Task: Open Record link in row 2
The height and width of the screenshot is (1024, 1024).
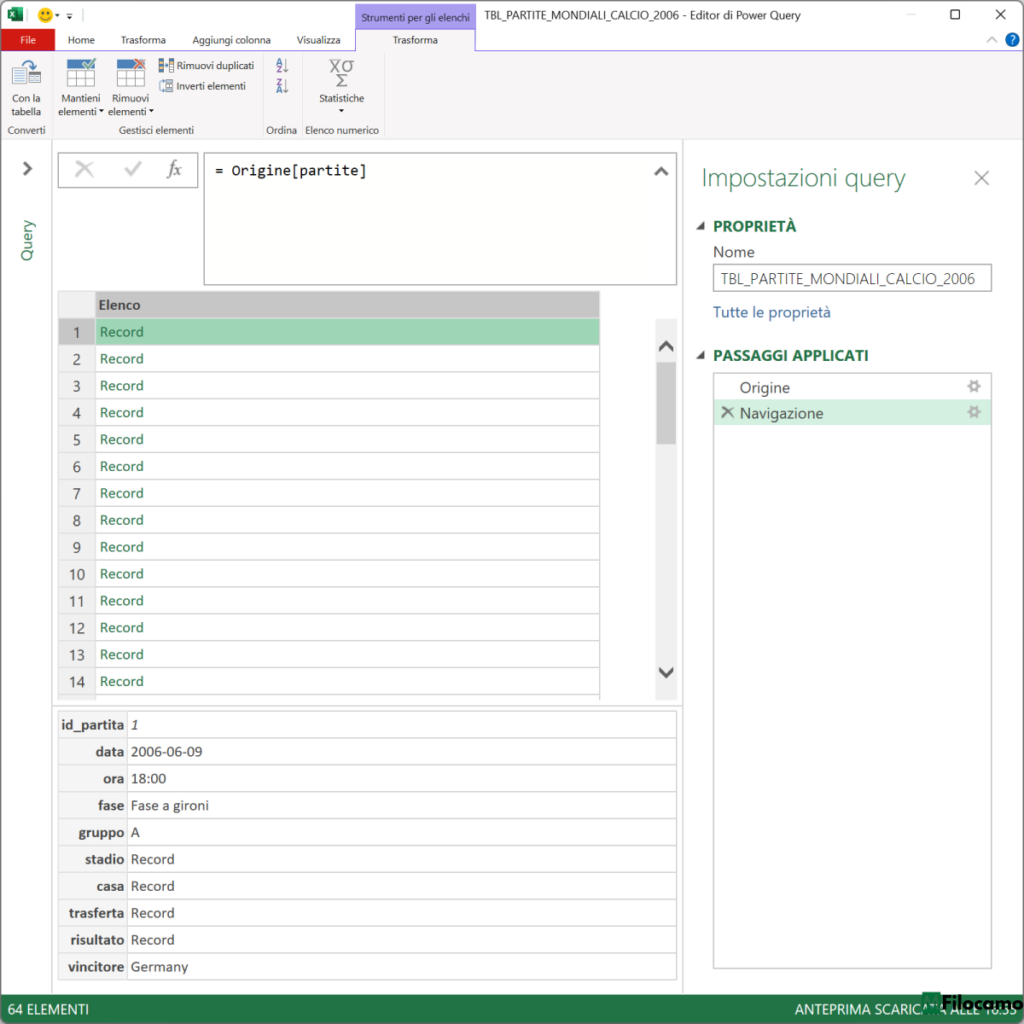Action: tap(121, 359)
